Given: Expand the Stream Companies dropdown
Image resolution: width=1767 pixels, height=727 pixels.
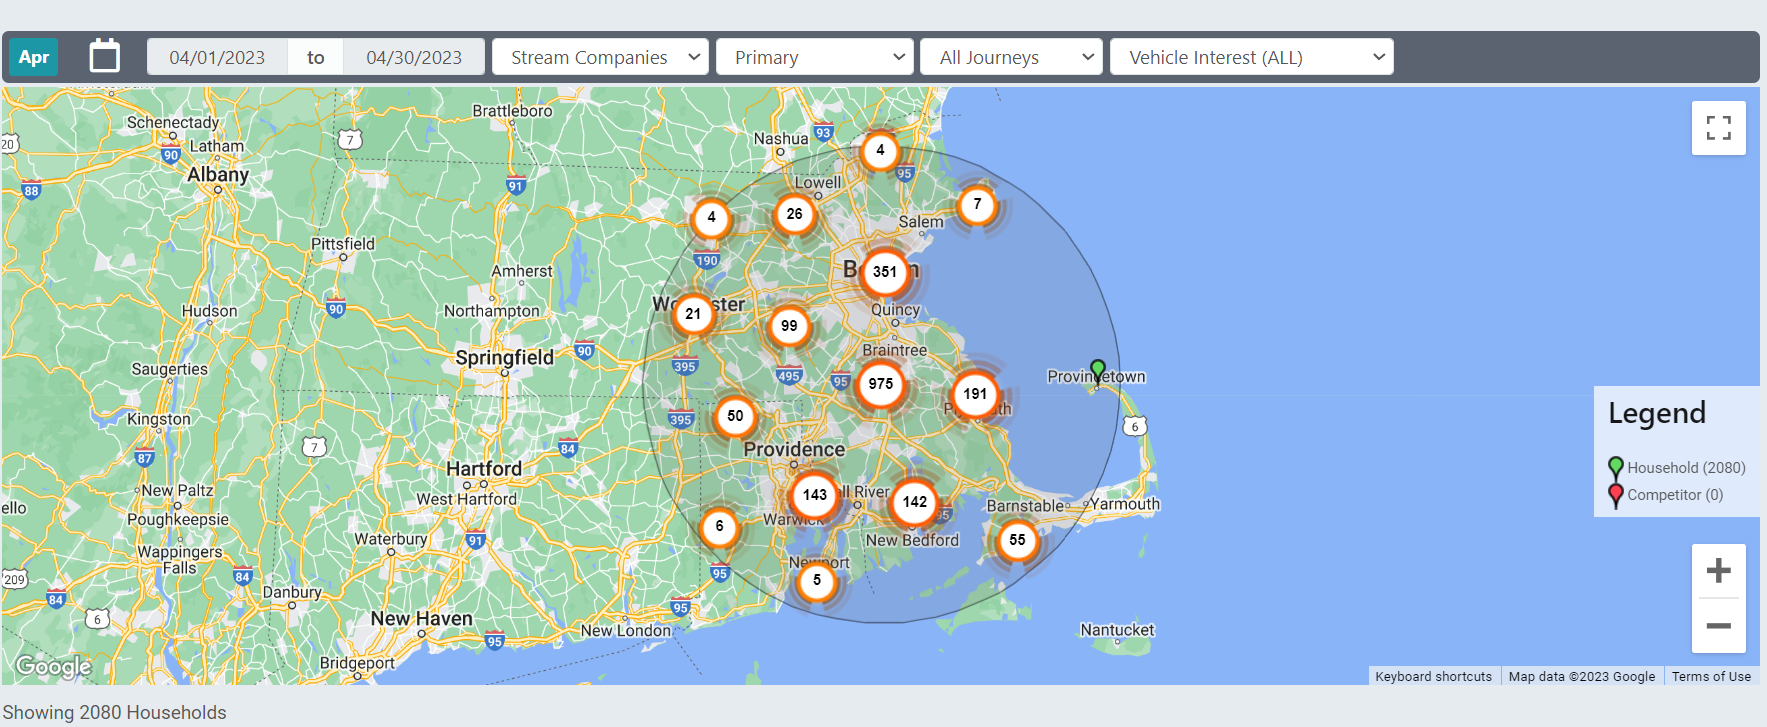Looking at the screenshot, I should point(600,57).
